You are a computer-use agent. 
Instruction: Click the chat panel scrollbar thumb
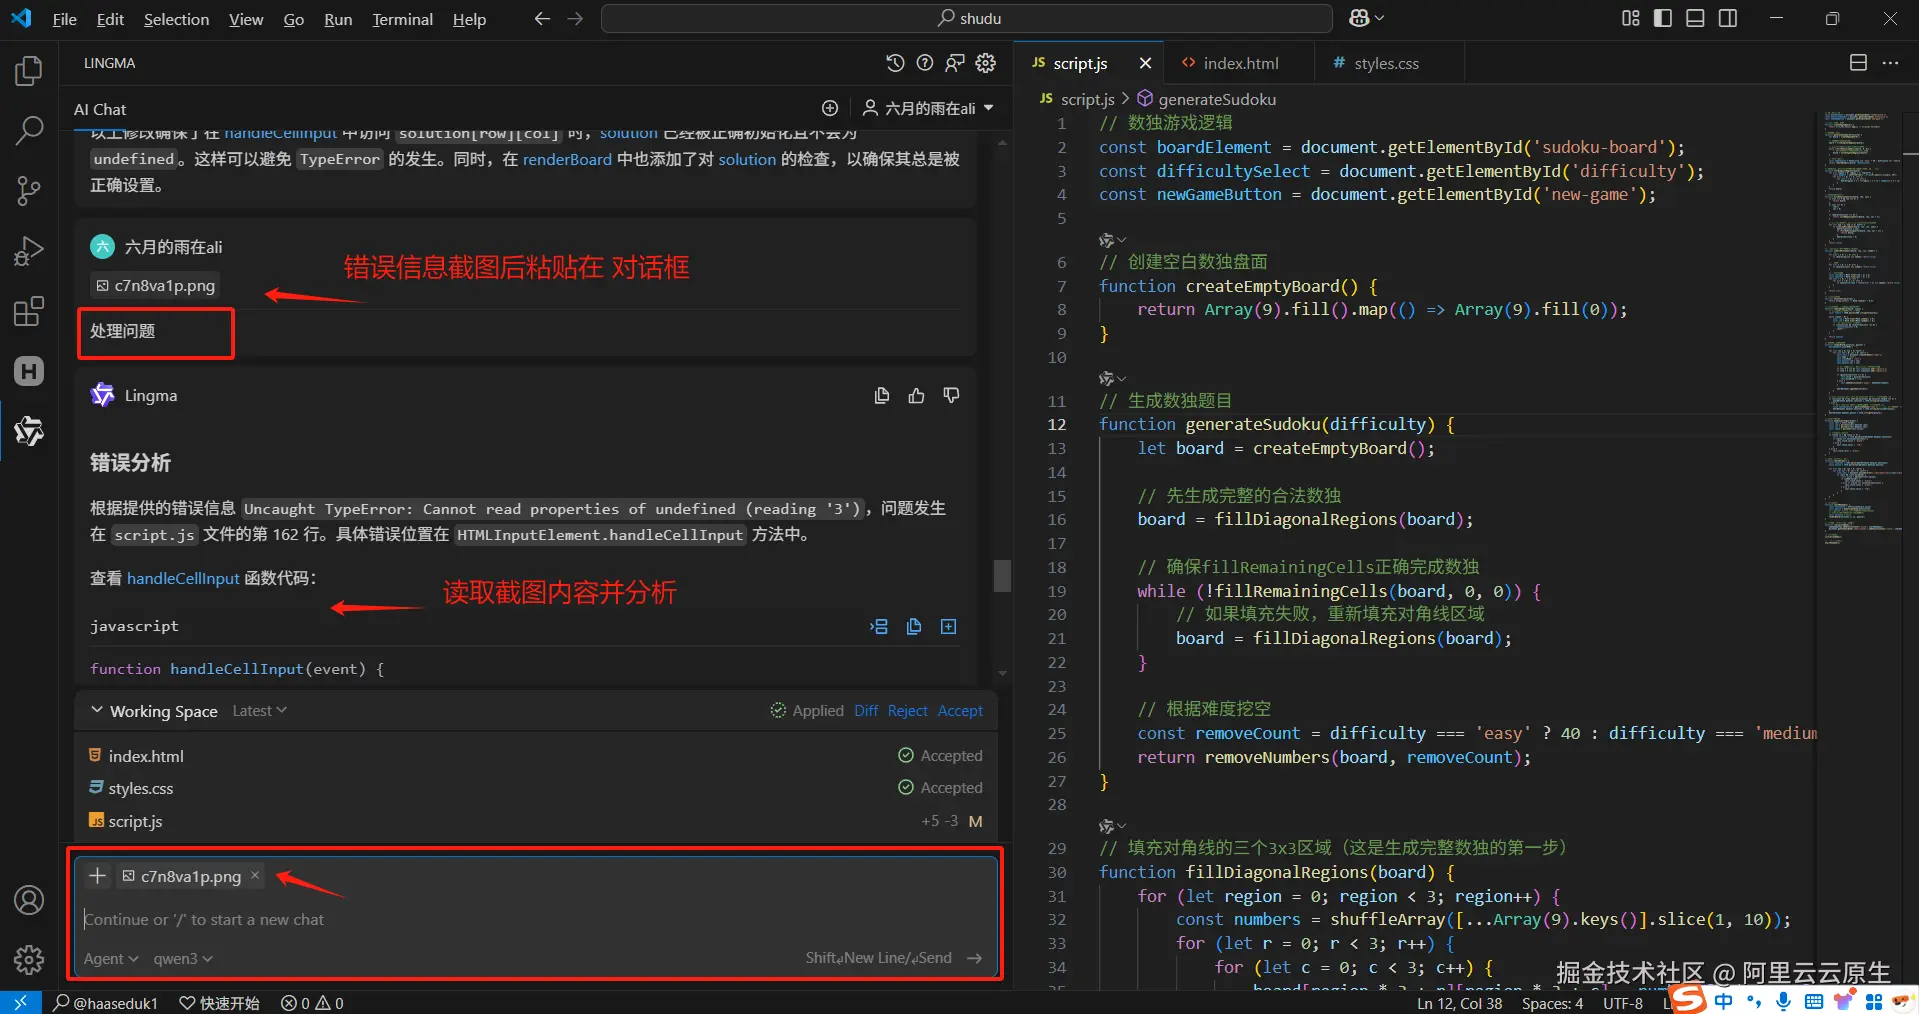1002,575
